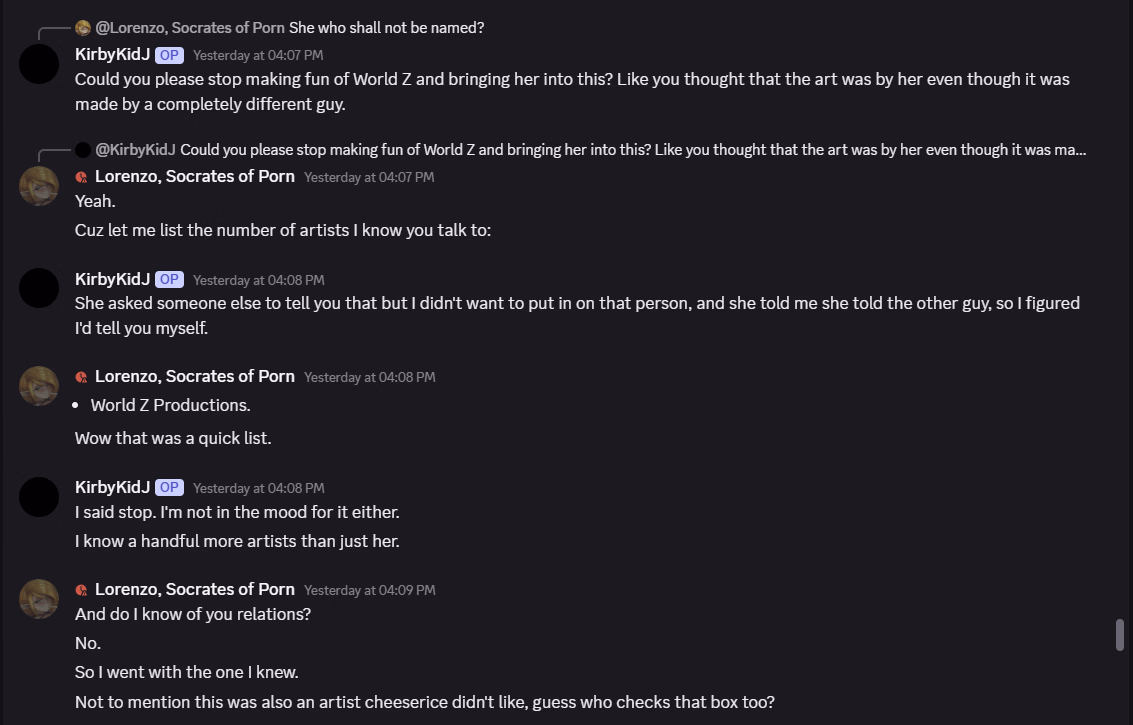The height and width of the screenshot is (725, 1133).
Task: Click Lorenzo's avatar beside the 04:08 PM message
Action: (39, 386)
